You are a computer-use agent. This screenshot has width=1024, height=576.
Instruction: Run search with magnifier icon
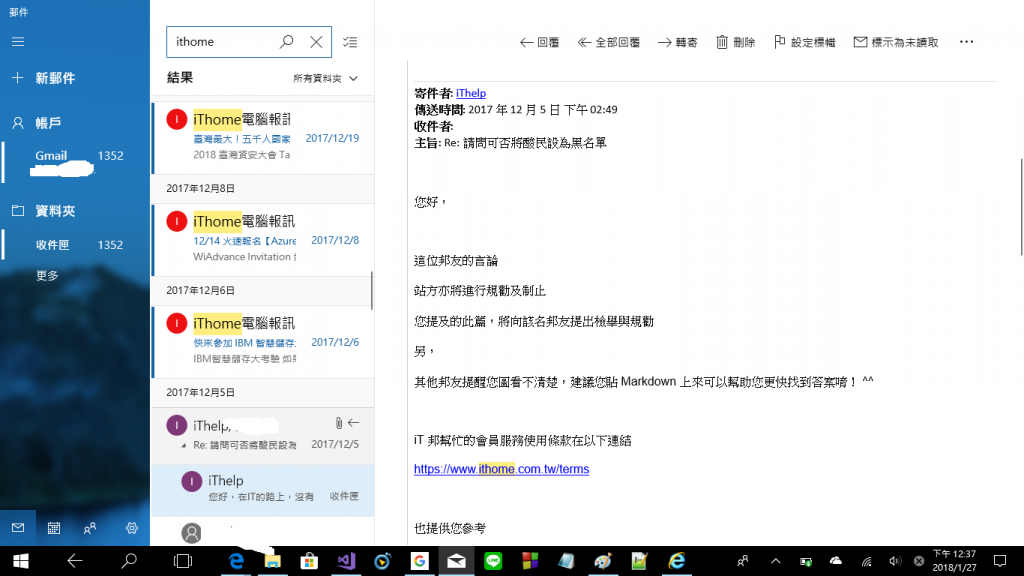287,42
